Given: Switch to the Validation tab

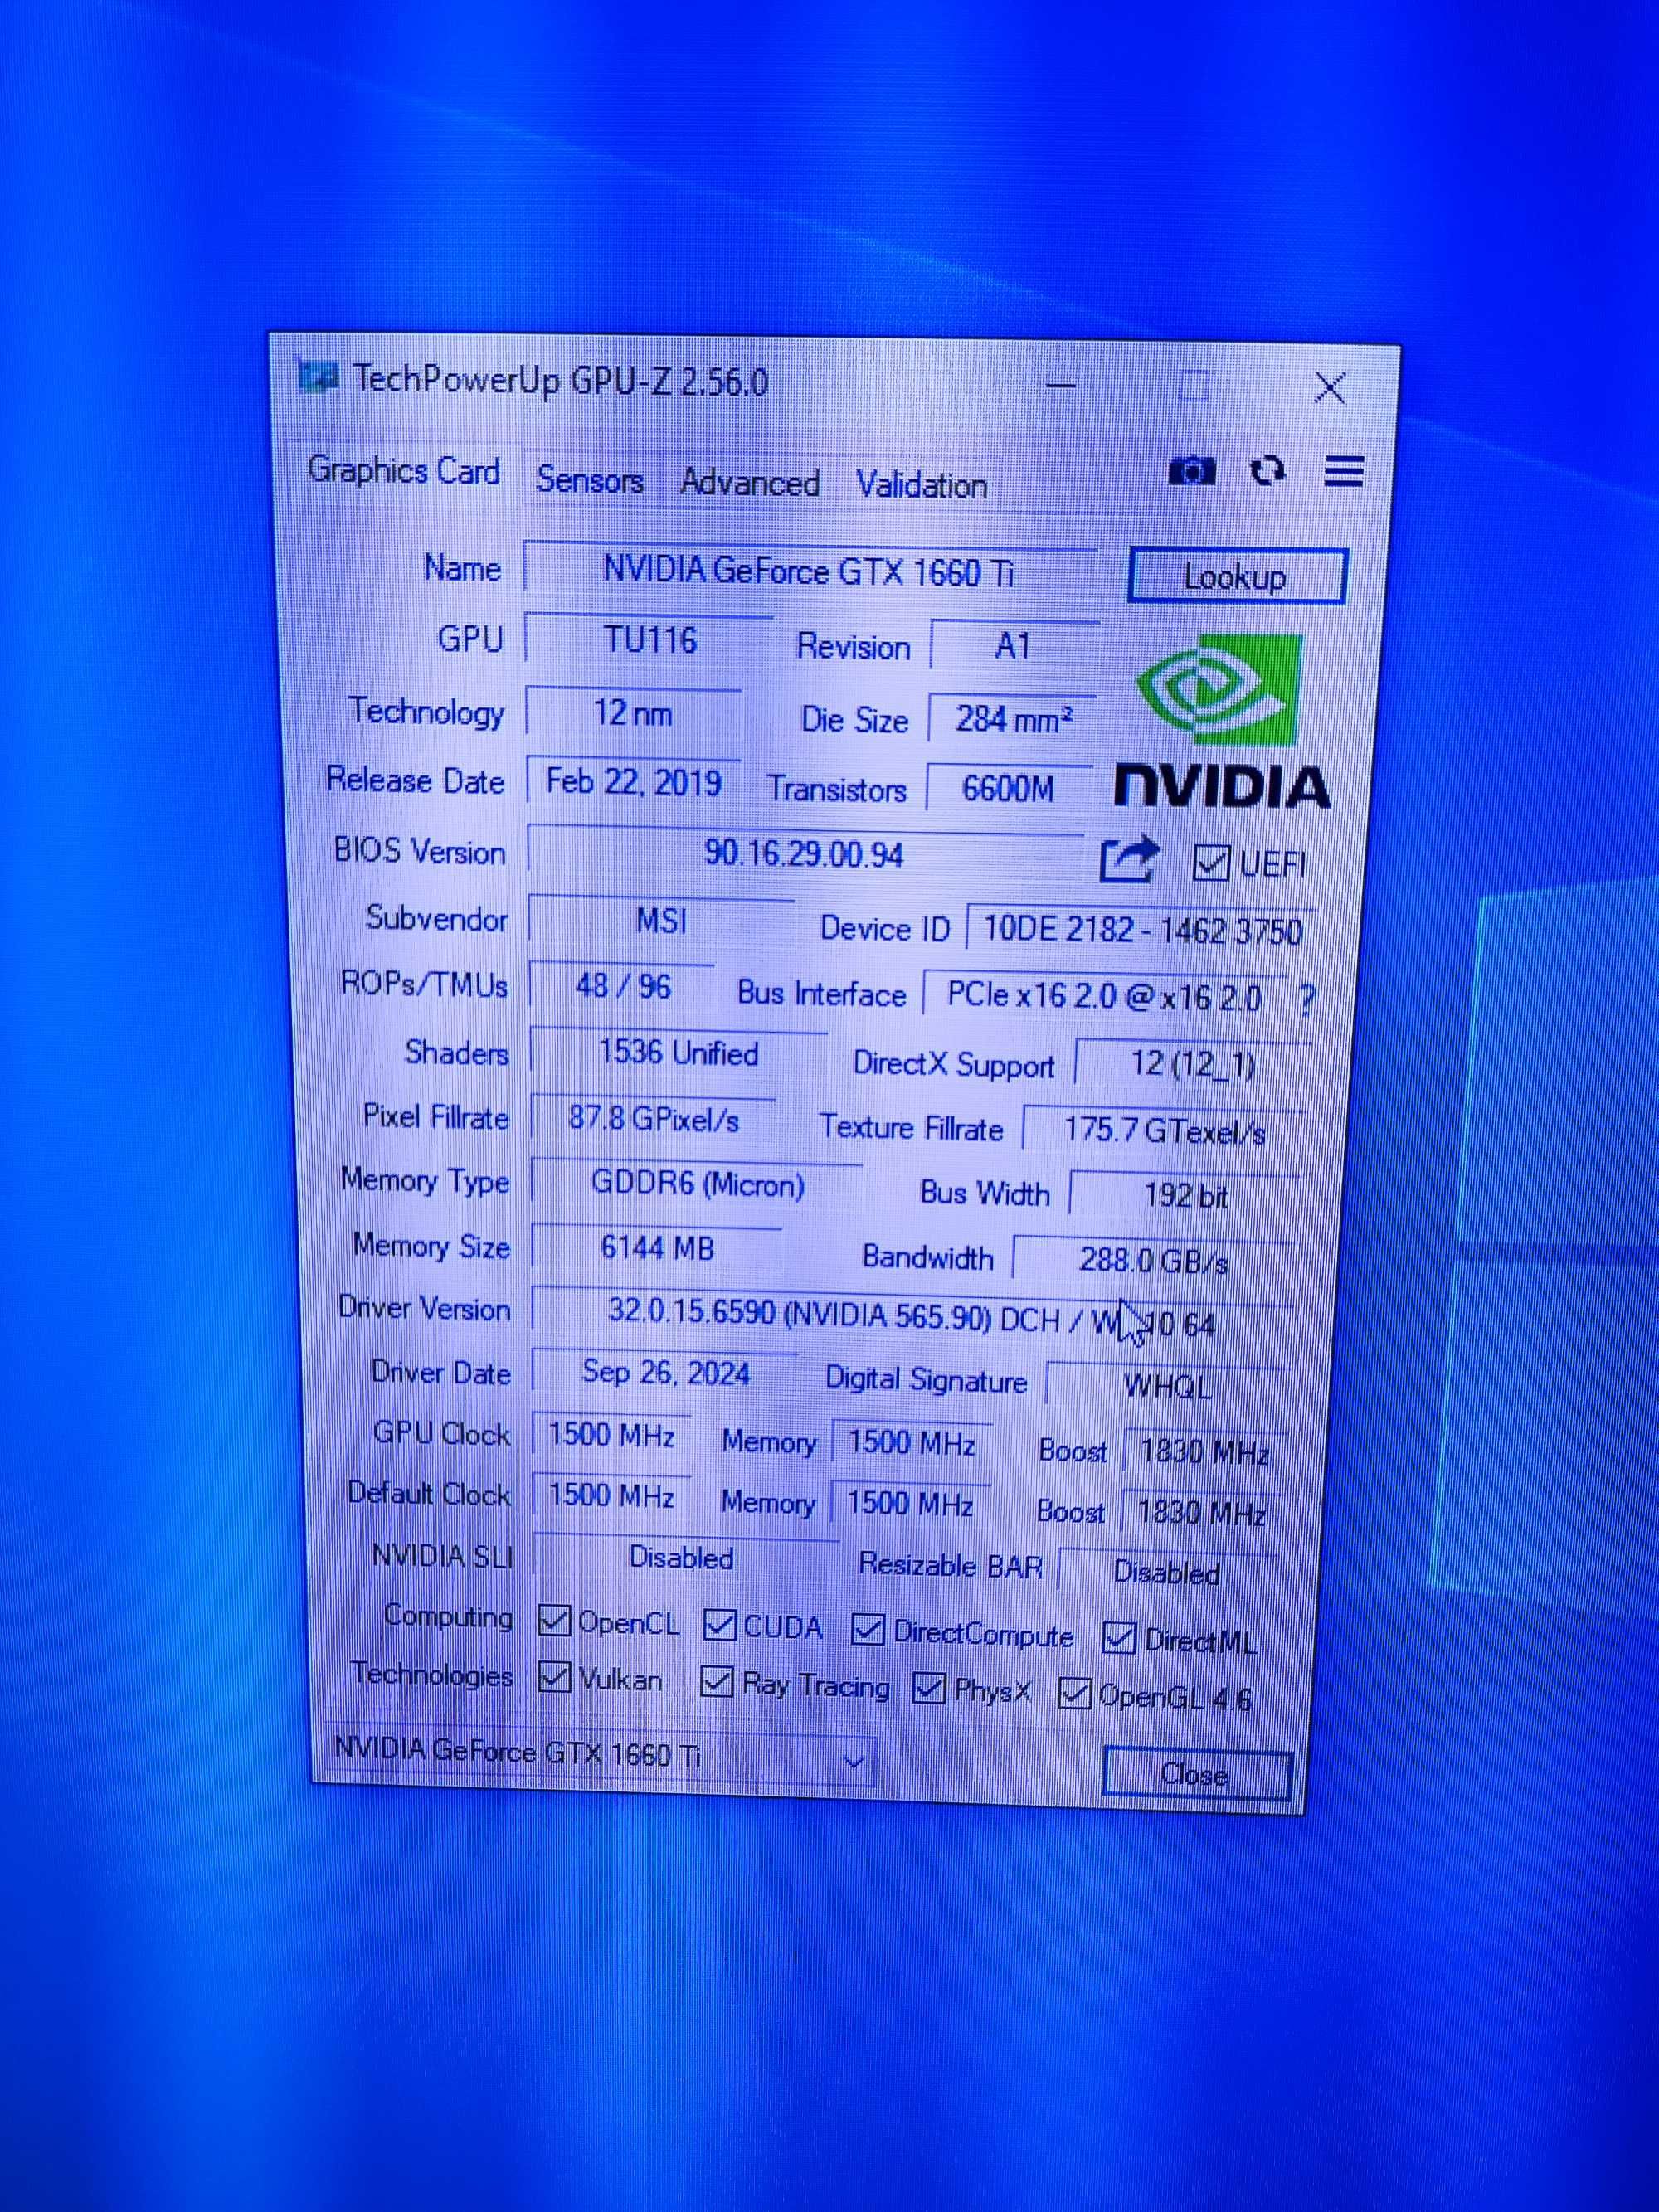Looking at the screenshot, I should (921, 486).
